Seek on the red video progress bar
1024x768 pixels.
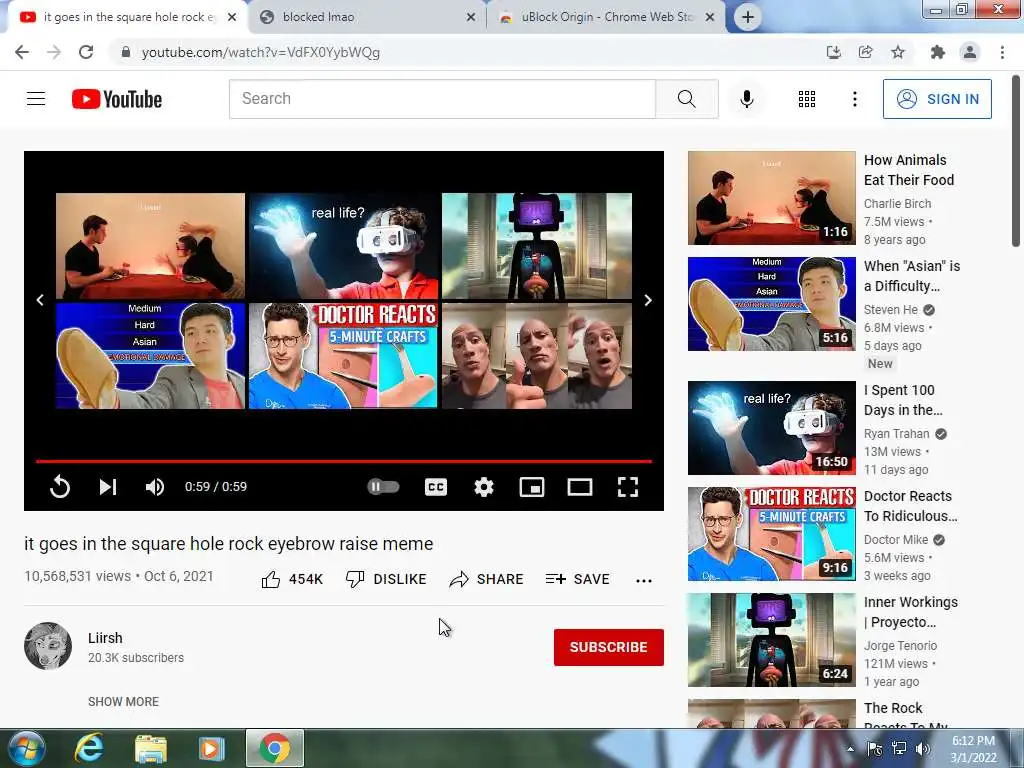(x=344, y=461)
